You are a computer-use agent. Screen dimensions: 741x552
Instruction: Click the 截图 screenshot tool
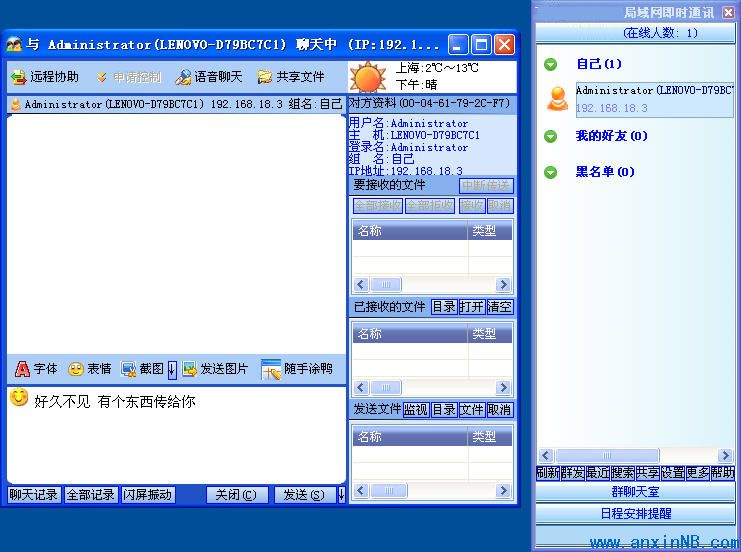[128, 369]
